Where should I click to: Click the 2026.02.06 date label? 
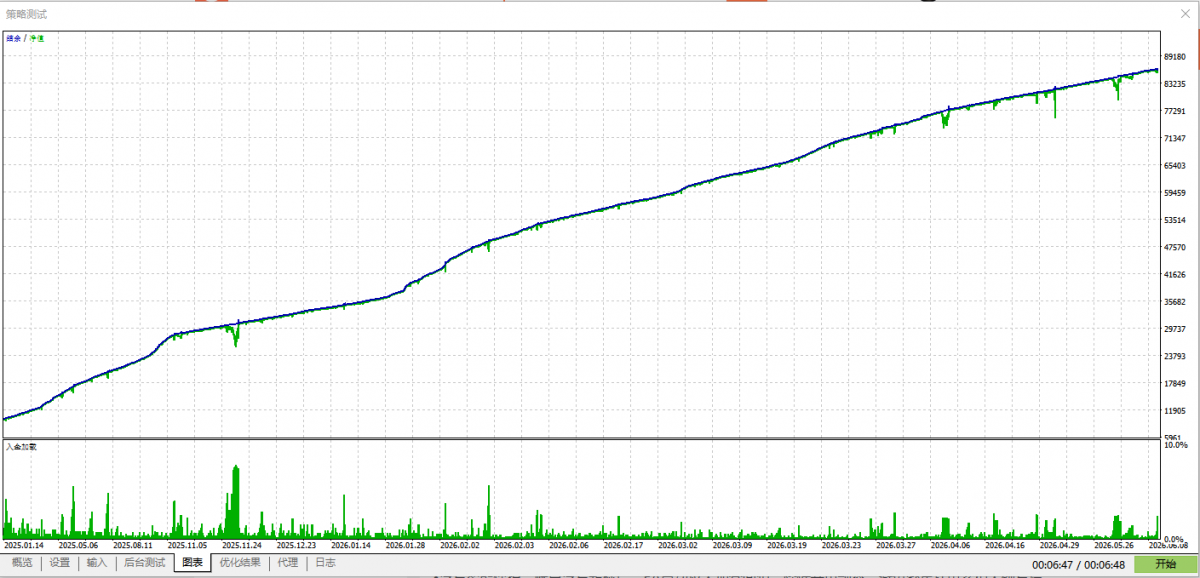pos(568,546)
